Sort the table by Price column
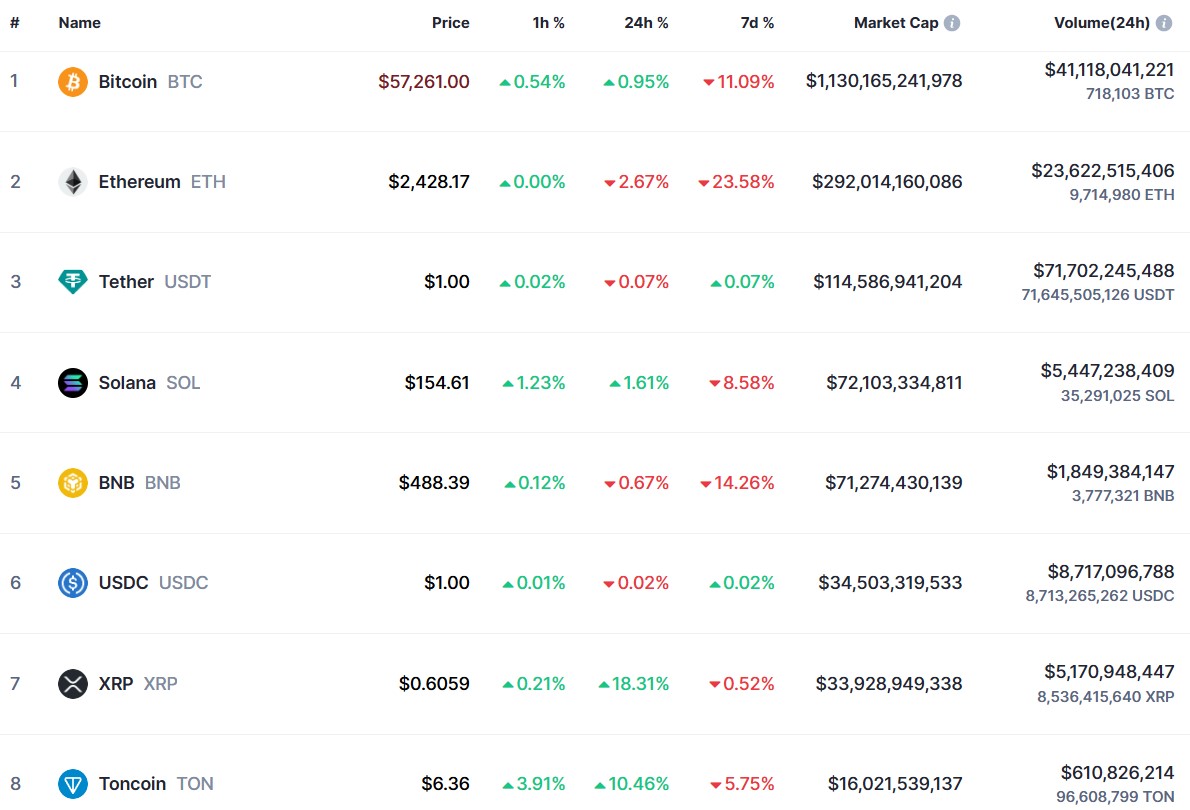 pyautogui.click(x=451, y=22)
